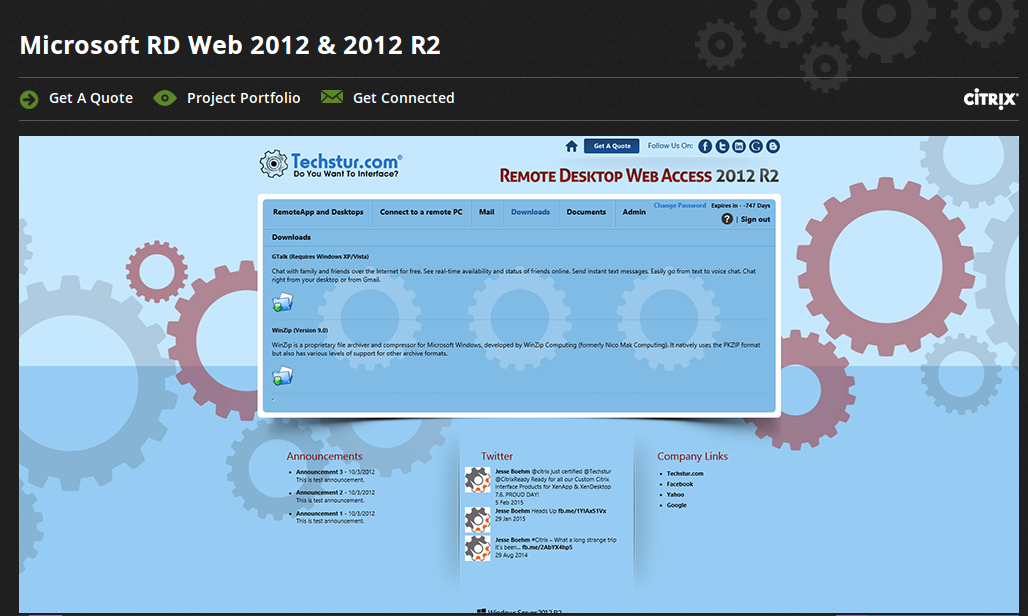The width and height of the screenshot is (1028, 616).
Task: Go to the Admin tab
Action: click(x=634, y=212)
